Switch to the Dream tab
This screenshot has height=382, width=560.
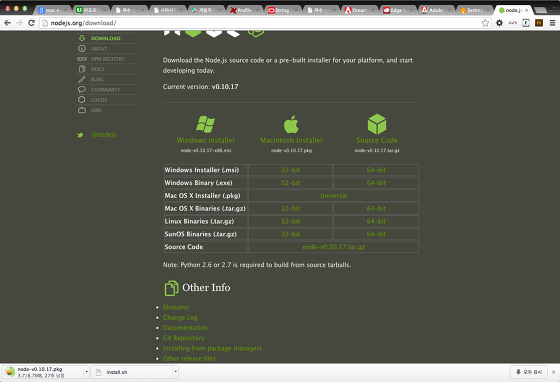pos(359,10)
